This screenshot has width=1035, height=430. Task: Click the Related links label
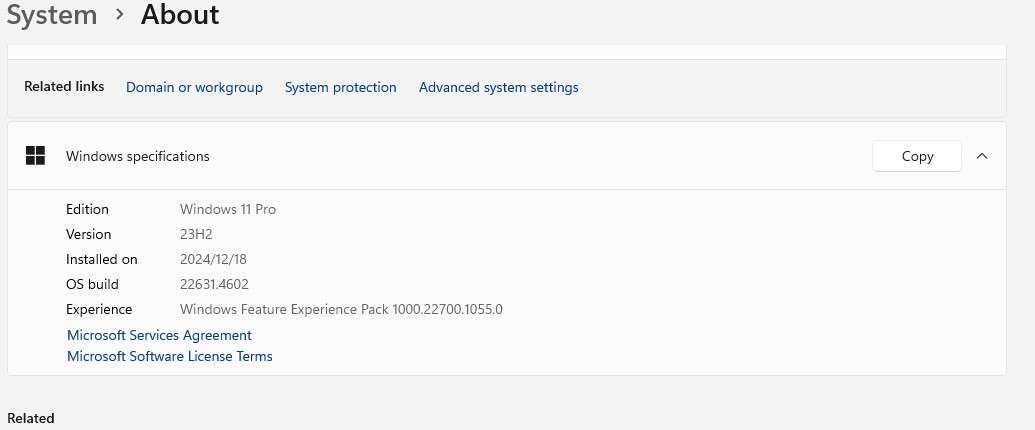click(x=64, y=87)
